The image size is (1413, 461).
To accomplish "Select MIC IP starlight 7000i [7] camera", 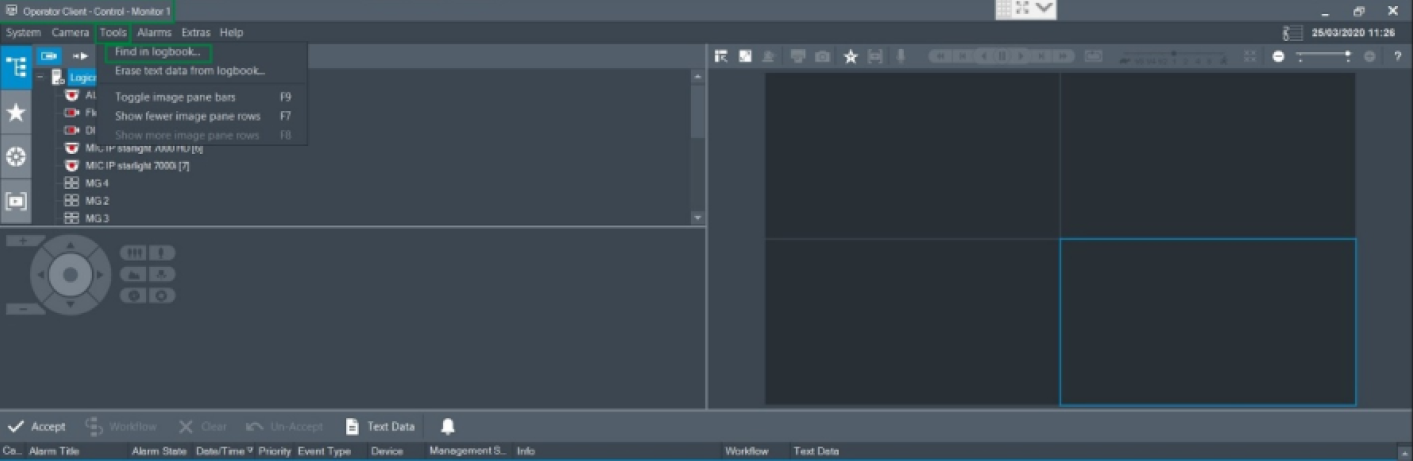I will point(127,165).
